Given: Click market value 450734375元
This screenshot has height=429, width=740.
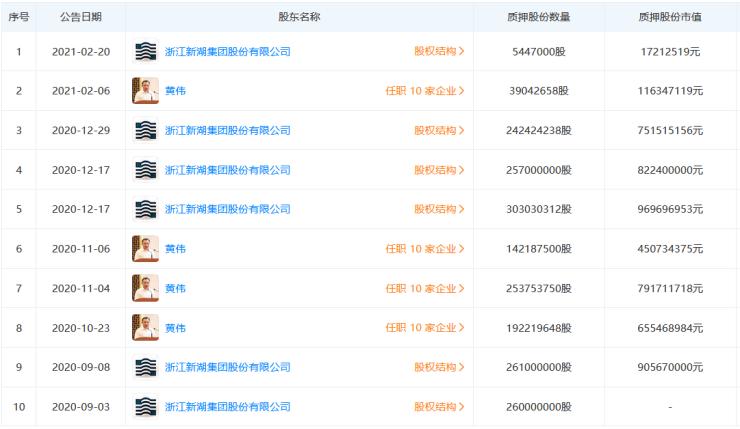Looking at the screenshot, I should coord(670,249).
